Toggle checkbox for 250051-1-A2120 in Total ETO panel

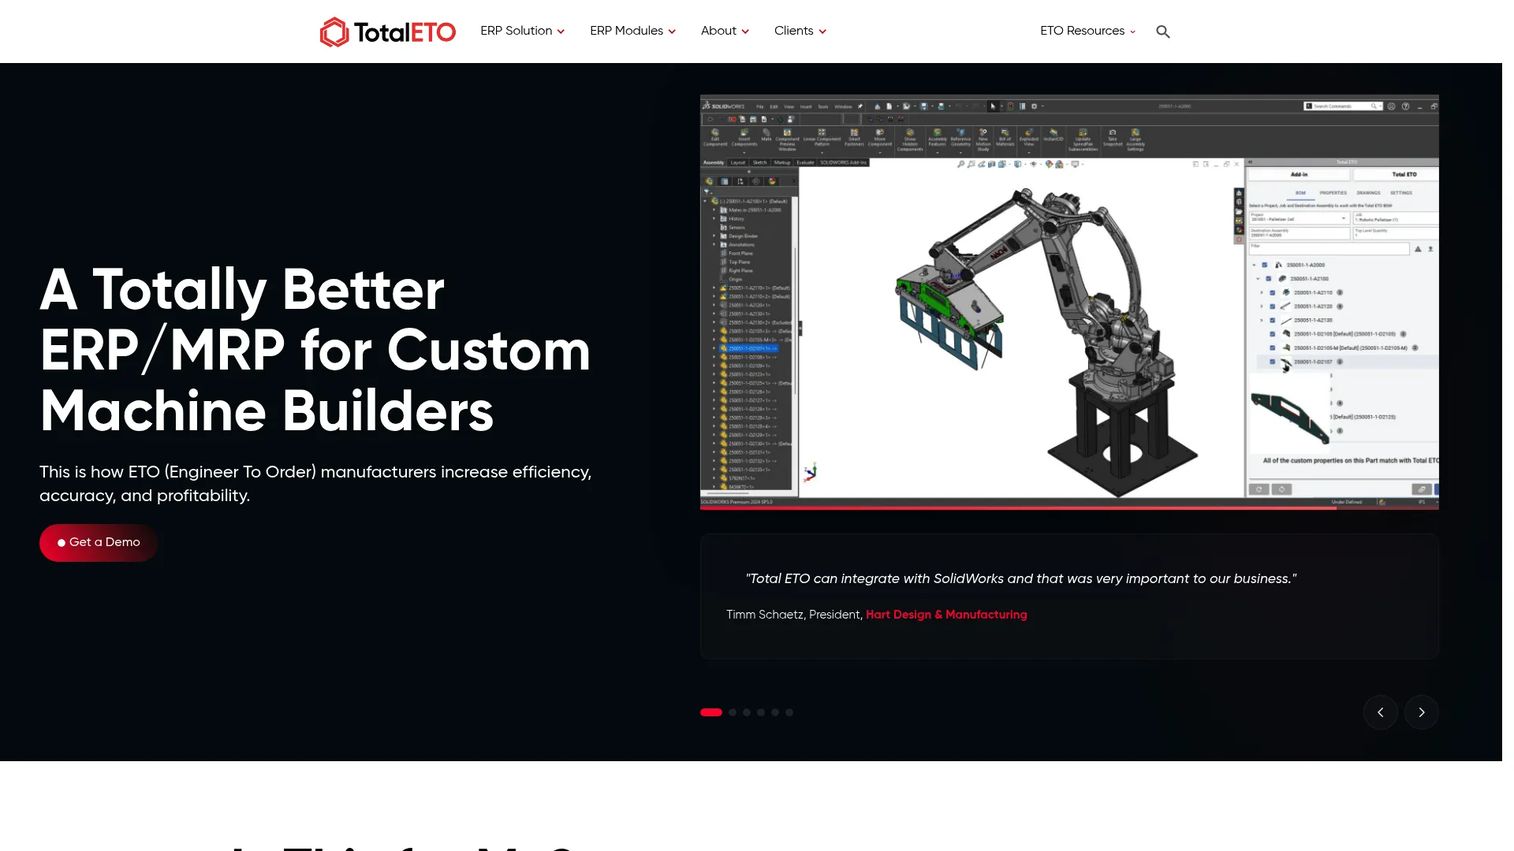[x=1272, y=306]
